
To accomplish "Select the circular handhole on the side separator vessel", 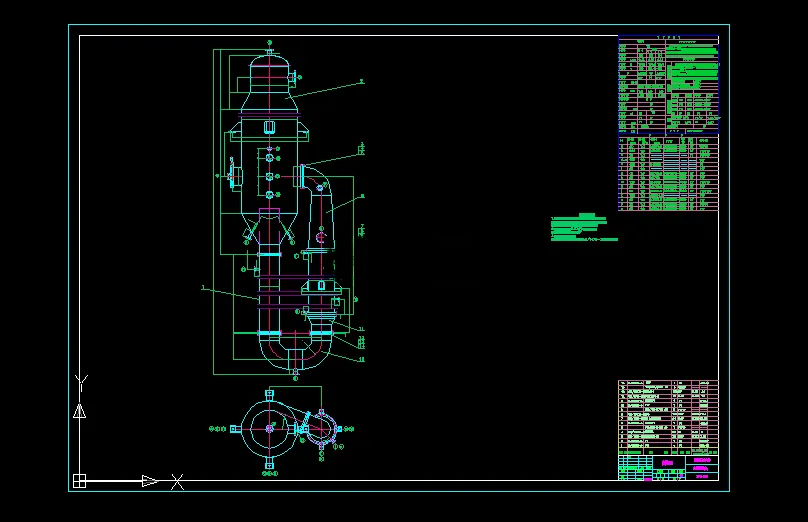I will [x=321, y=238].
